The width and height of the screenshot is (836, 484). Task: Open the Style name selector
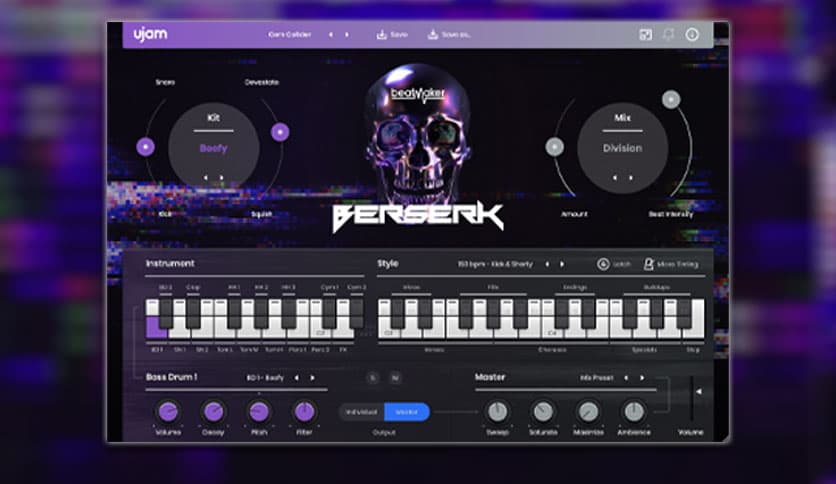[495, 264]
